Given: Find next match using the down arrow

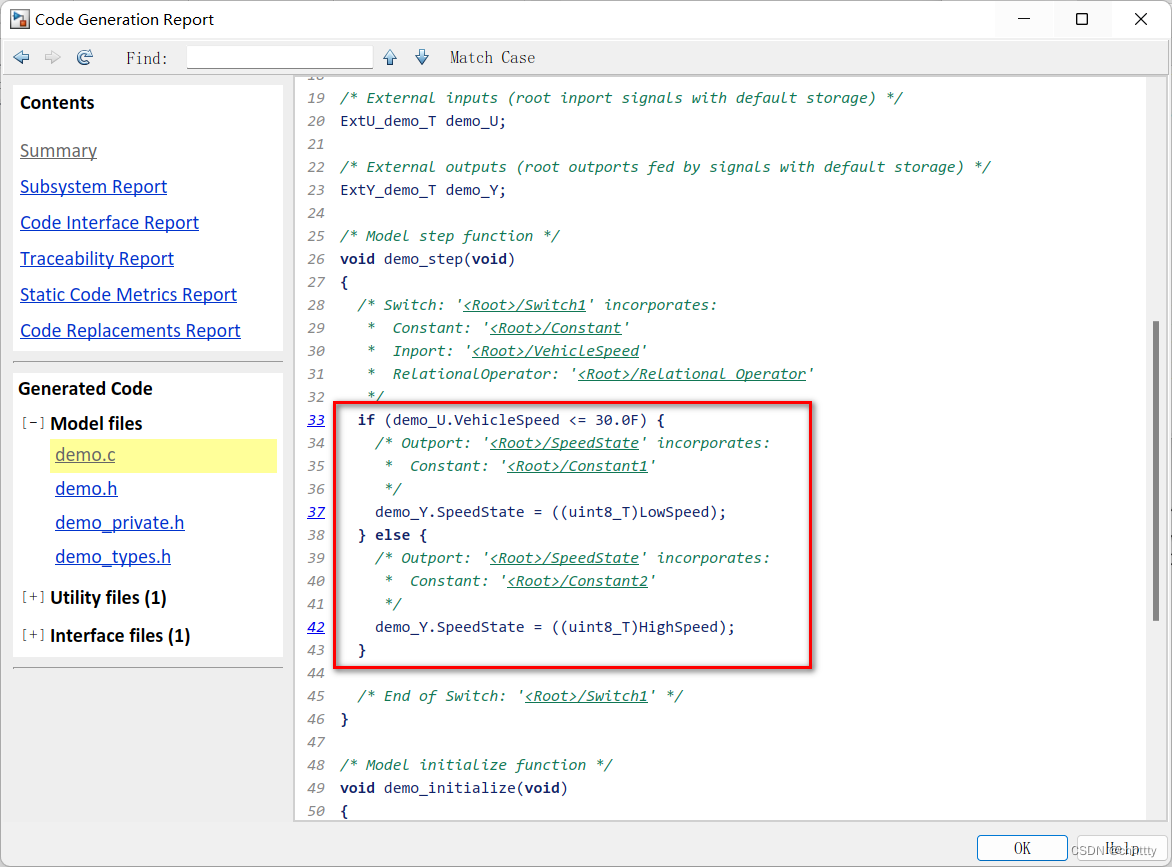Looking at the screenshot, I should (422, 58).
